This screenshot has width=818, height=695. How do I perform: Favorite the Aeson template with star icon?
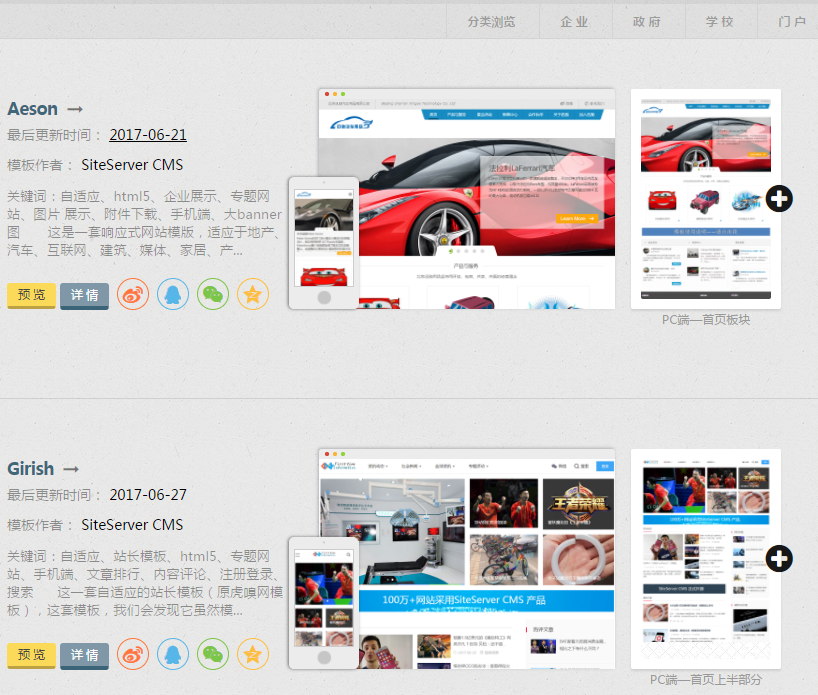pyautogui.click(x=253, y=294)
